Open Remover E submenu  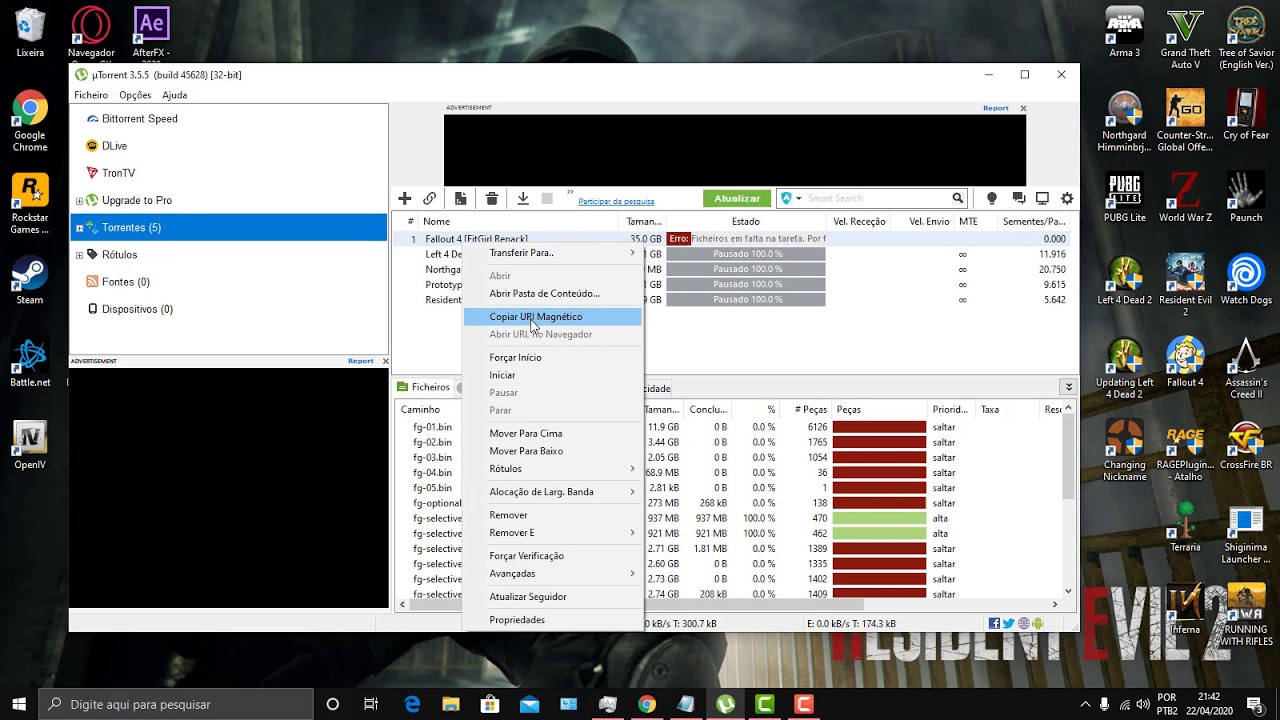(552, 533)
